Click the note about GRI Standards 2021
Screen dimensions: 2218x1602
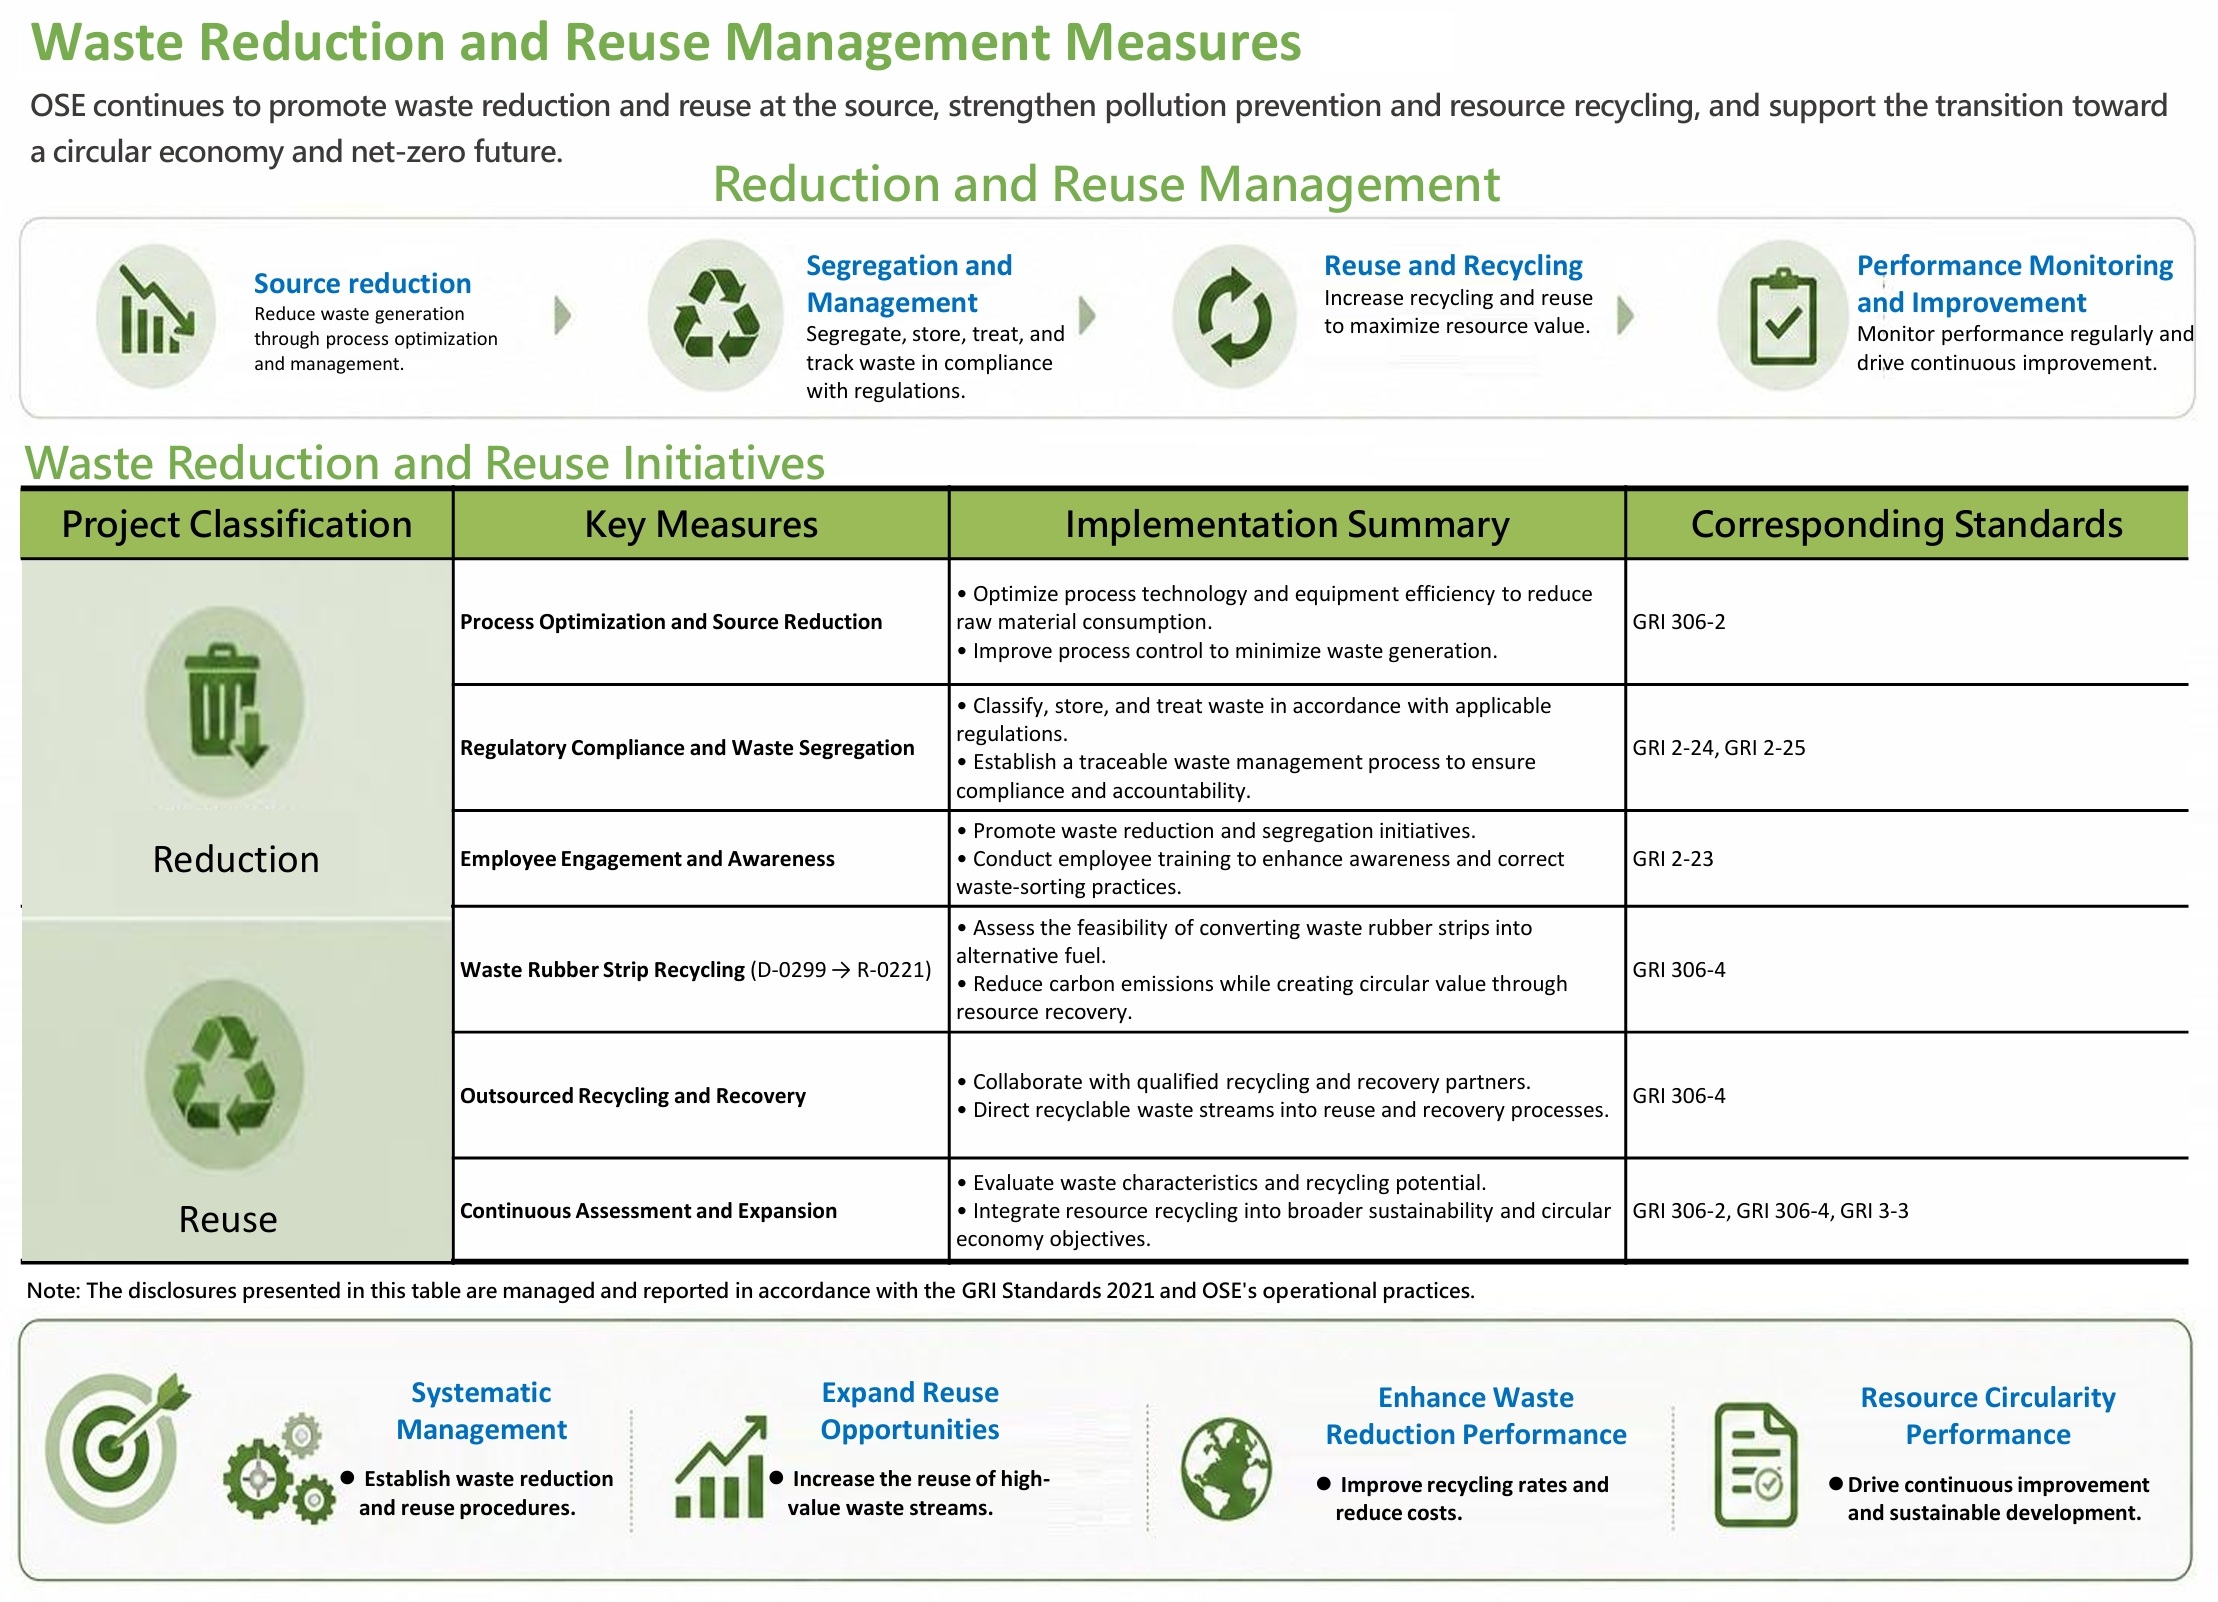750,1290
